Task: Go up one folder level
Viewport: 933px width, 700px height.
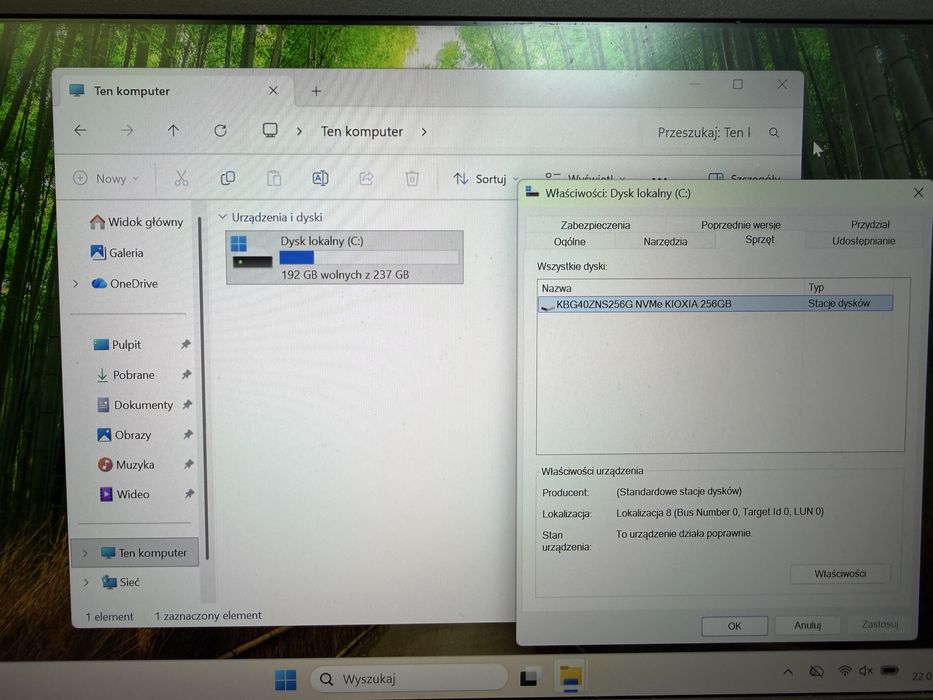Action: 173,130
